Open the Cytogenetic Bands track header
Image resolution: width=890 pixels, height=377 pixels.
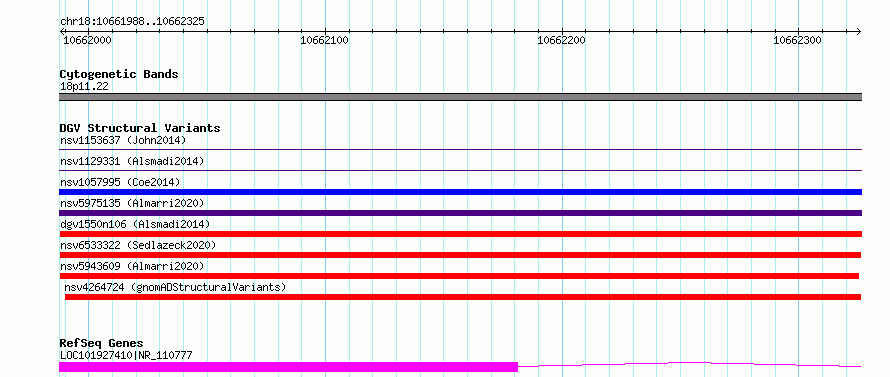coord(119,74)
